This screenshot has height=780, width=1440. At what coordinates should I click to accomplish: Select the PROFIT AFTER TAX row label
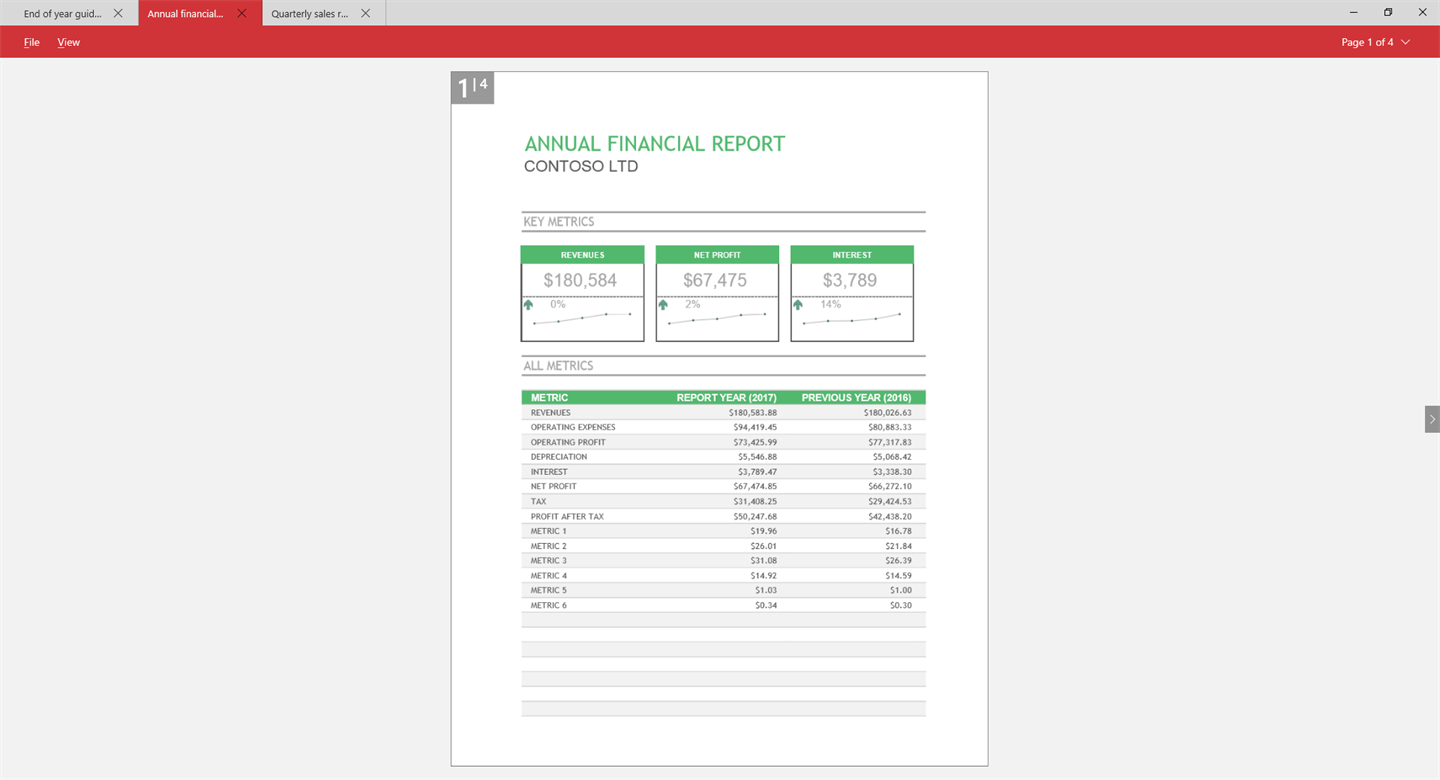click(x=567, y=517)
